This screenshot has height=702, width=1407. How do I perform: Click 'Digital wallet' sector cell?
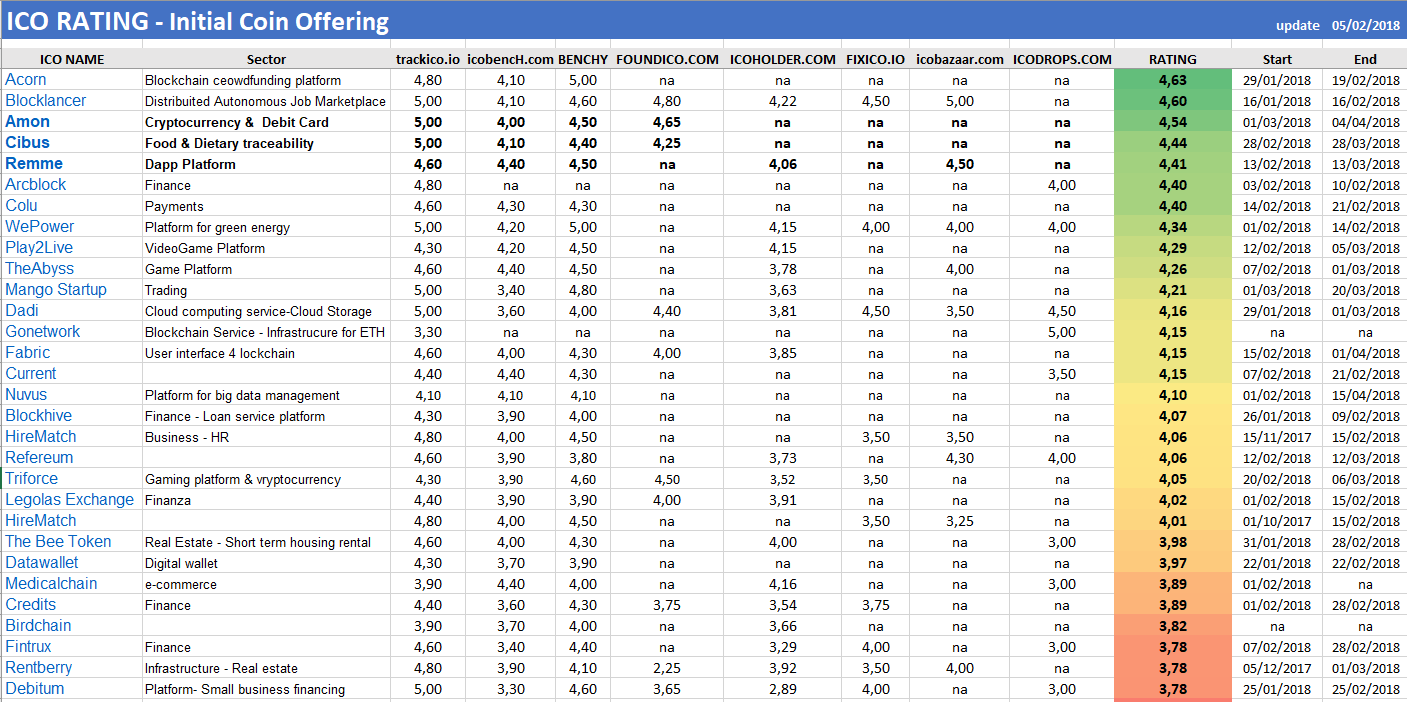click(181, 563)
